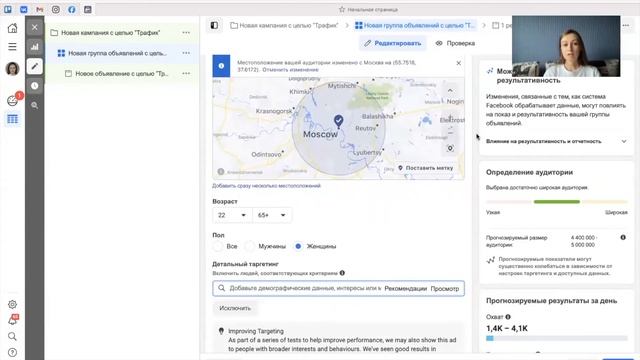
Task: Open ad group row three-dots menu
Action: pos(186,53)
